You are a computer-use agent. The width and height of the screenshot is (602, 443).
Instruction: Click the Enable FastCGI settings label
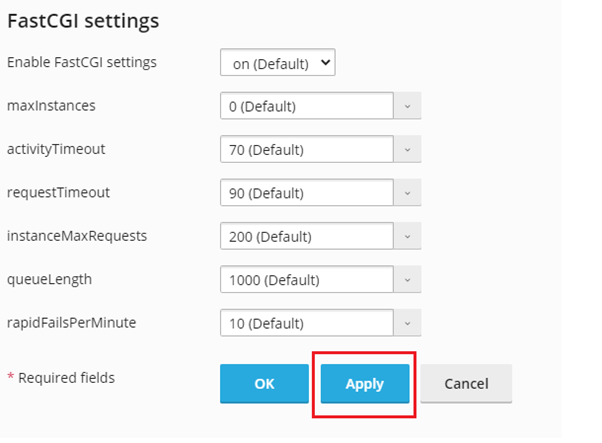pyautogui.click(x=82, y=62)
